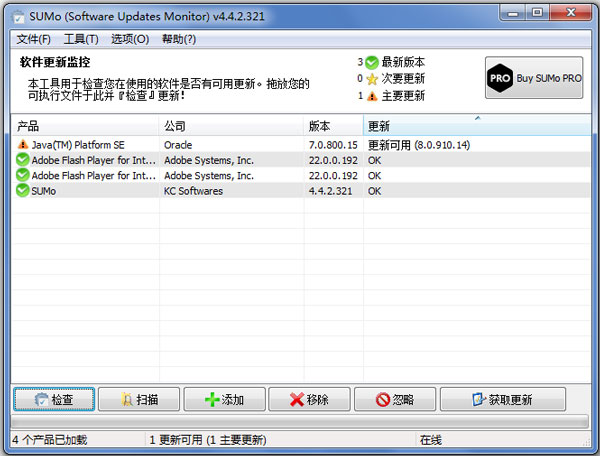Click the SUMo title bar app icon
This screenshot has width=600, height=456.
click(x=18, y=17)
